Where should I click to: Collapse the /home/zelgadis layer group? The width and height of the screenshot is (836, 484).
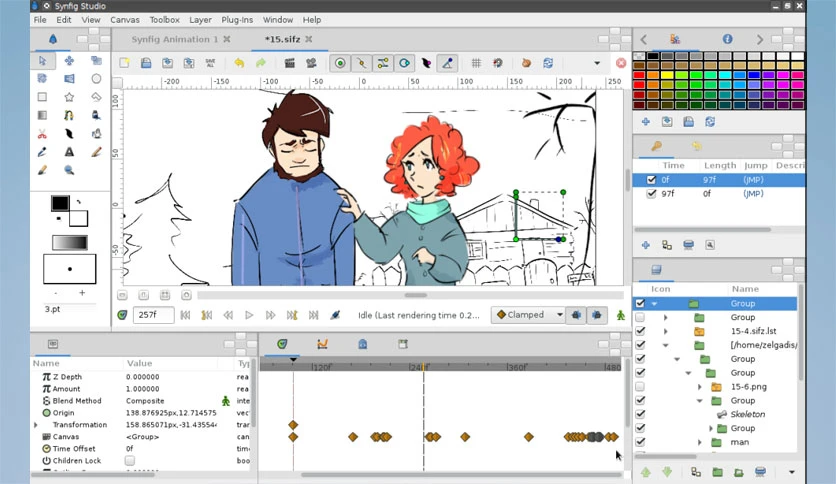pos(665,345)
